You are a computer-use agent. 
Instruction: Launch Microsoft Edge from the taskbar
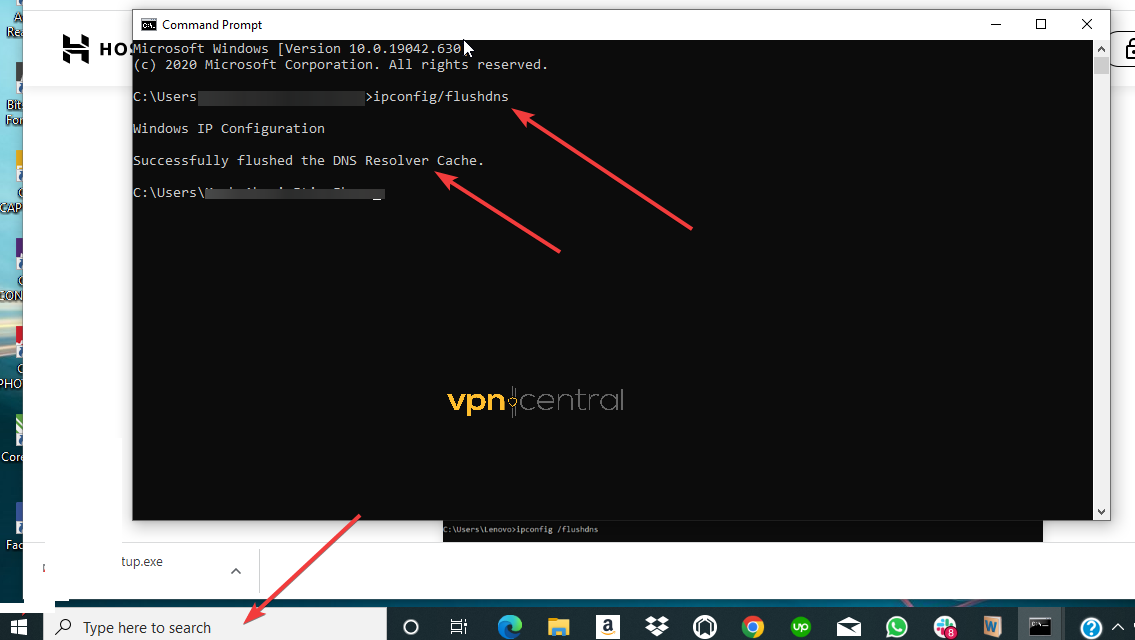pos(510,627)
